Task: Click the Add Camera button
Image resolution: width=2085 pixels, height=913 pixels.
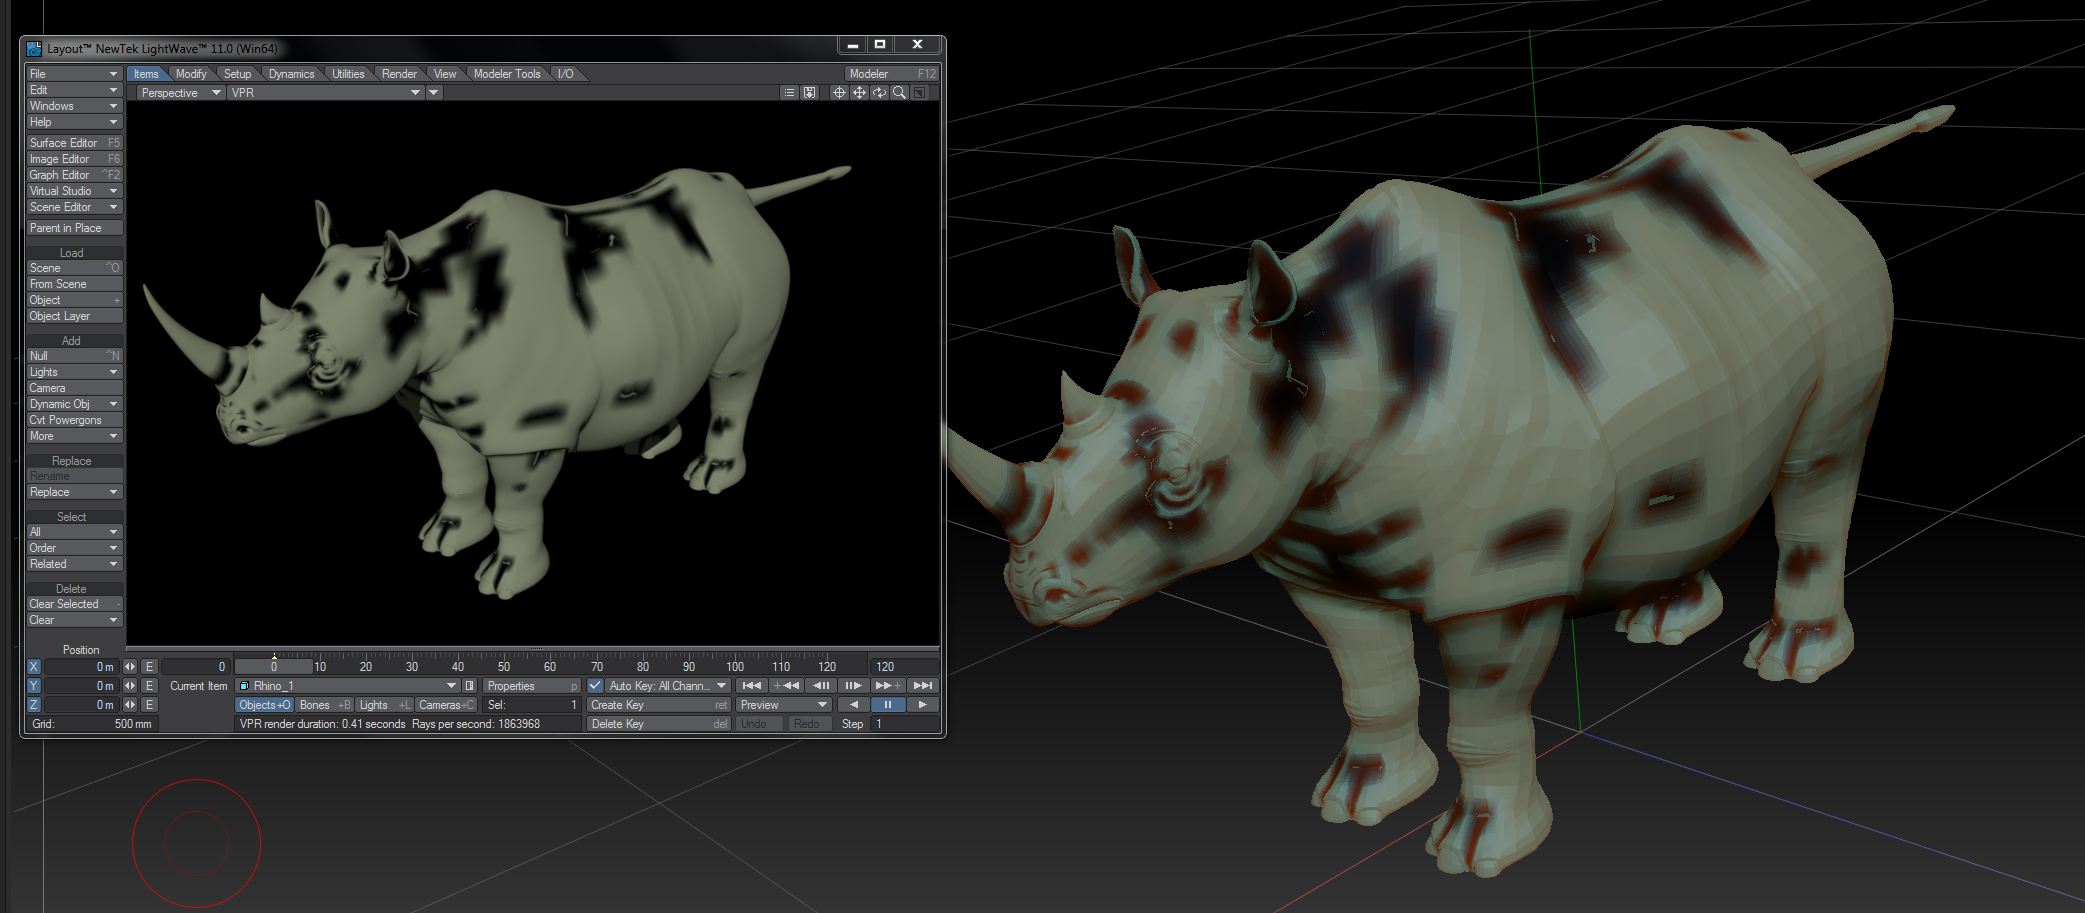Action: [x=74, y=388]
